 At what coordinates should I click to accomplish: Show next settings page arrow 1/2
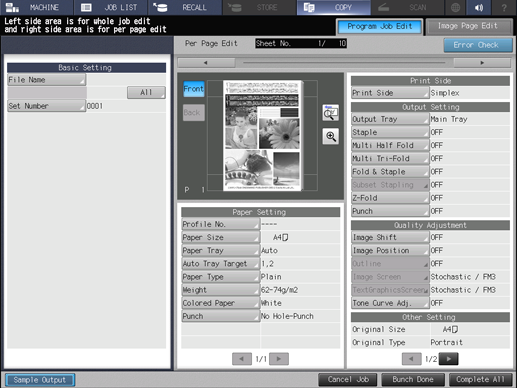tap(449, 359)
